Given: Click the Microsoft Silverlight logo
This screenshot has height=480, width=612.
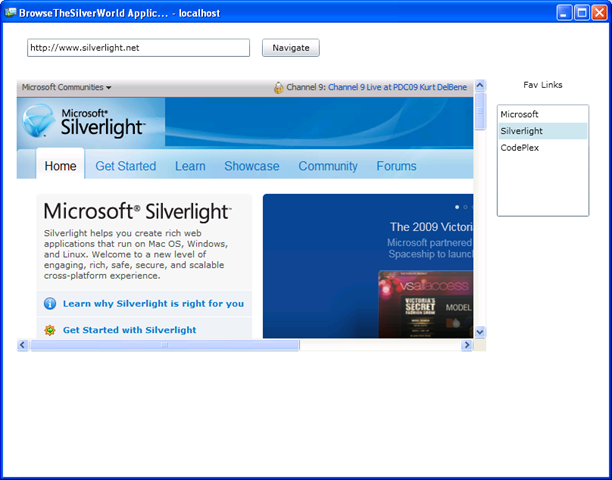Looking at the screenshot, I should click(x=84, y=122).
